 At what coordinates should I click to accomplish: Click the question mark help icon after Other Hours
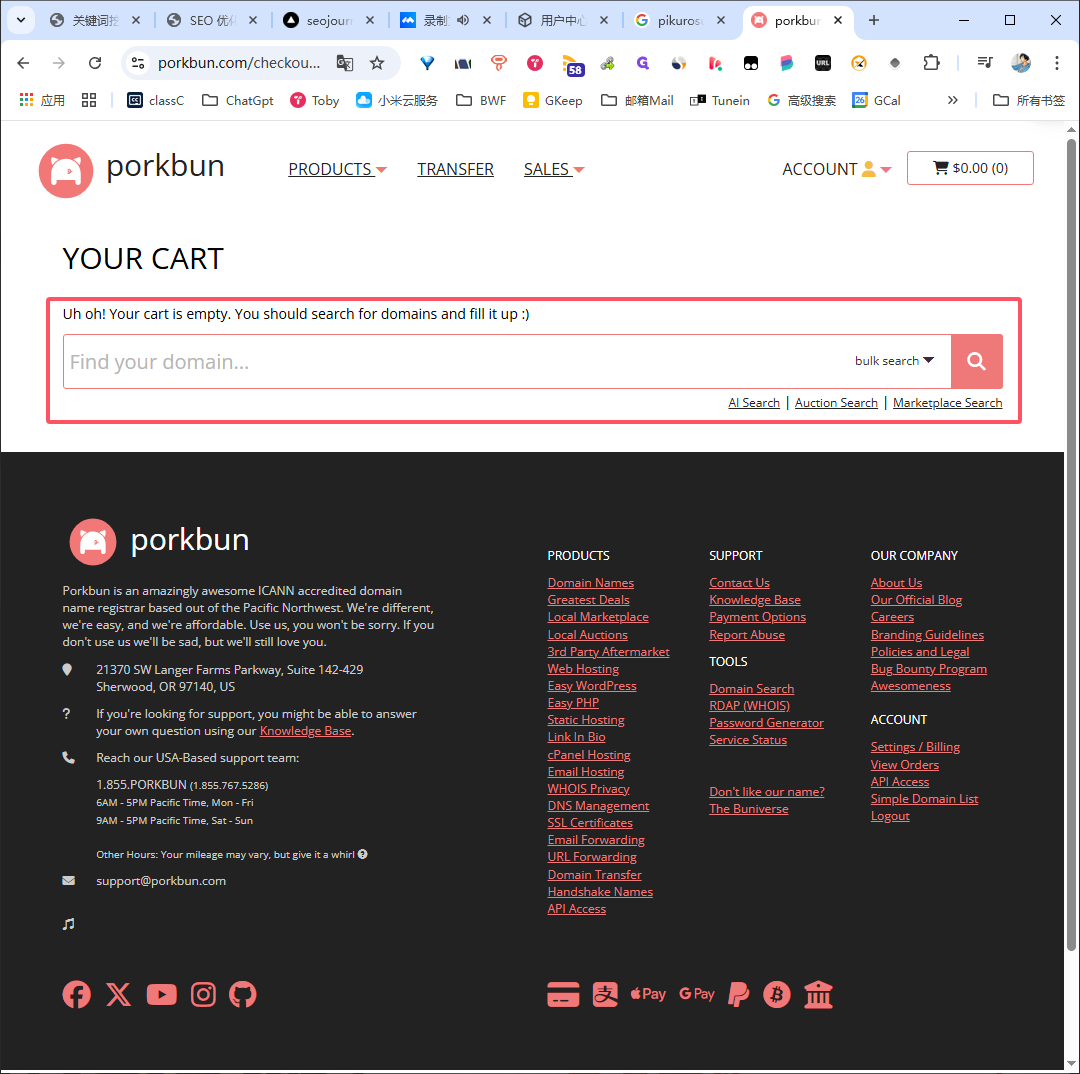[x=362, y=854]
